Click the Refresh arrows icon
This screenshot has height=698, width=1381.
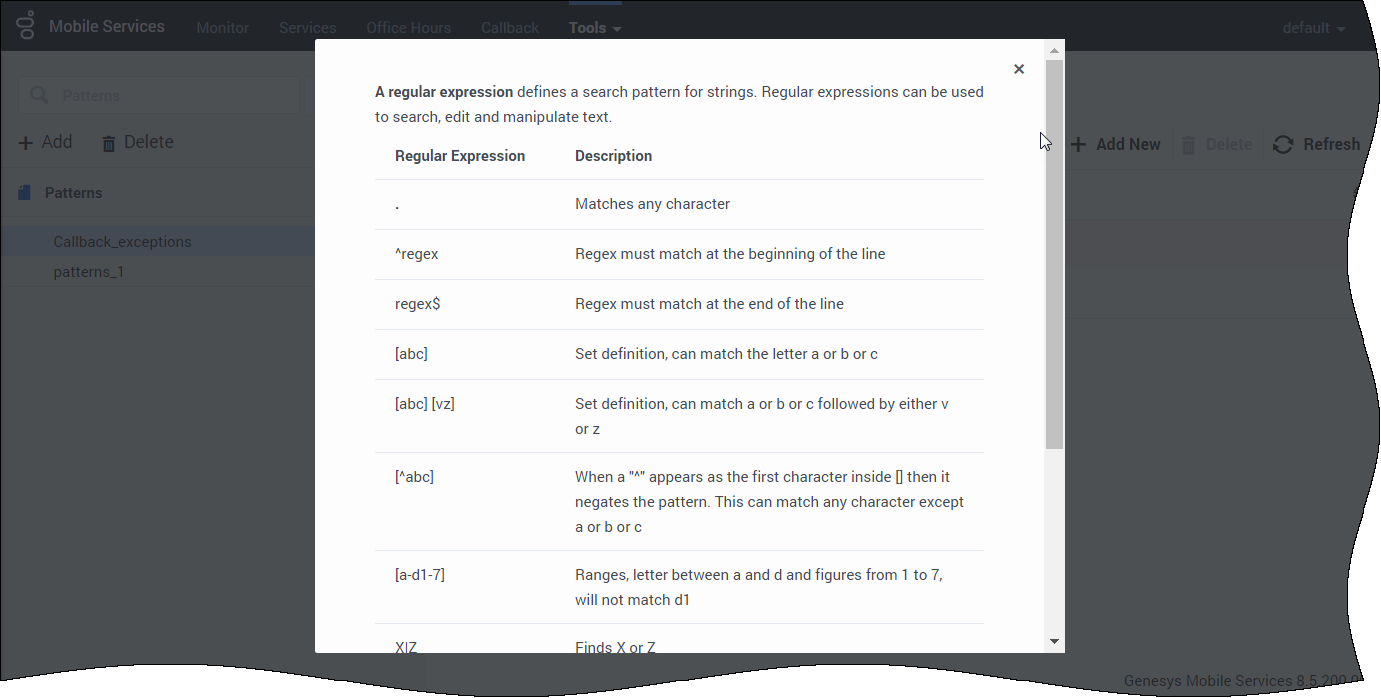click(x=1283, y=145)
